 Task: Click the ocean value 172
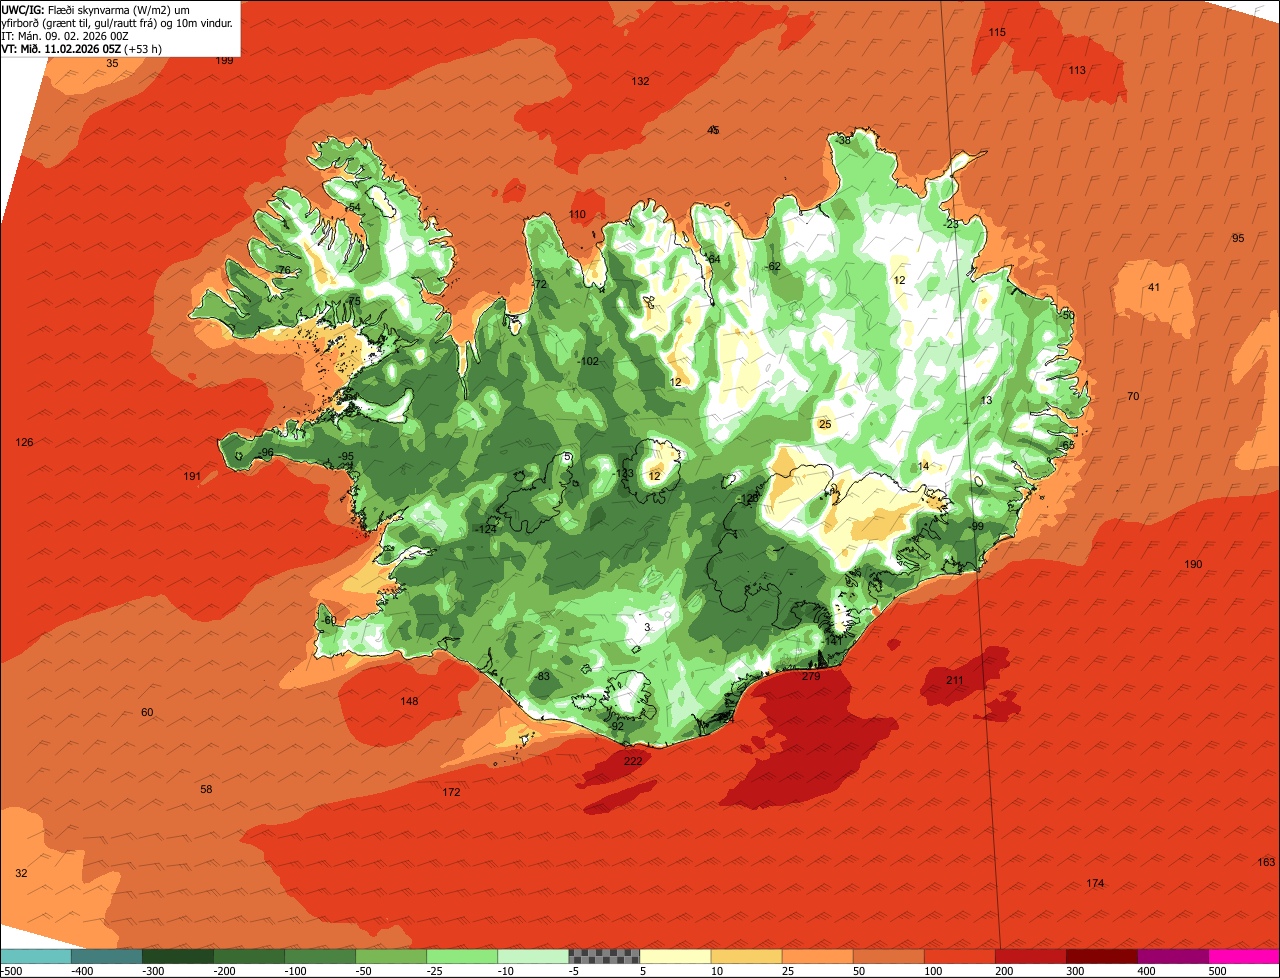pos(452,792)
